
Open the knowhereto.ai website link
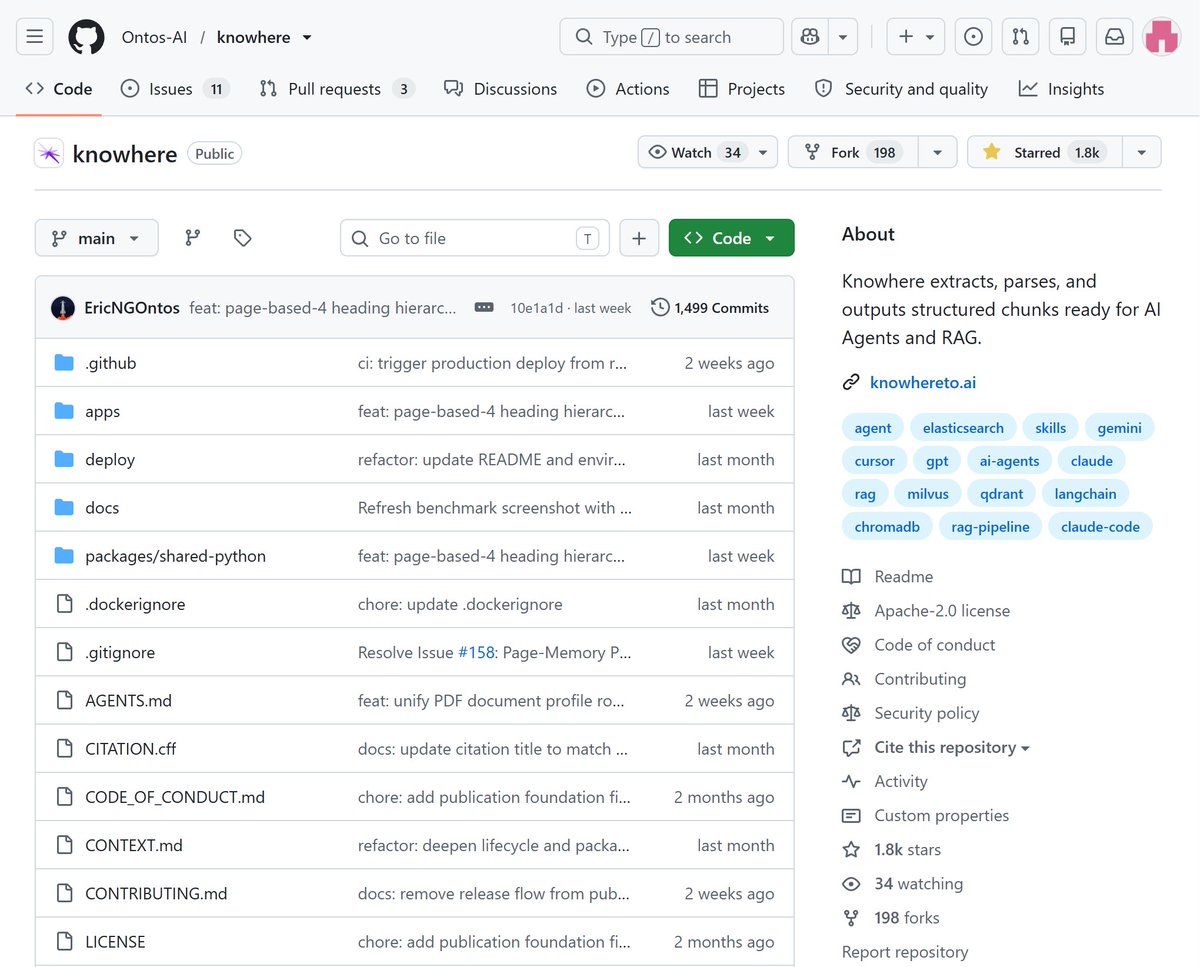[923, 382]
